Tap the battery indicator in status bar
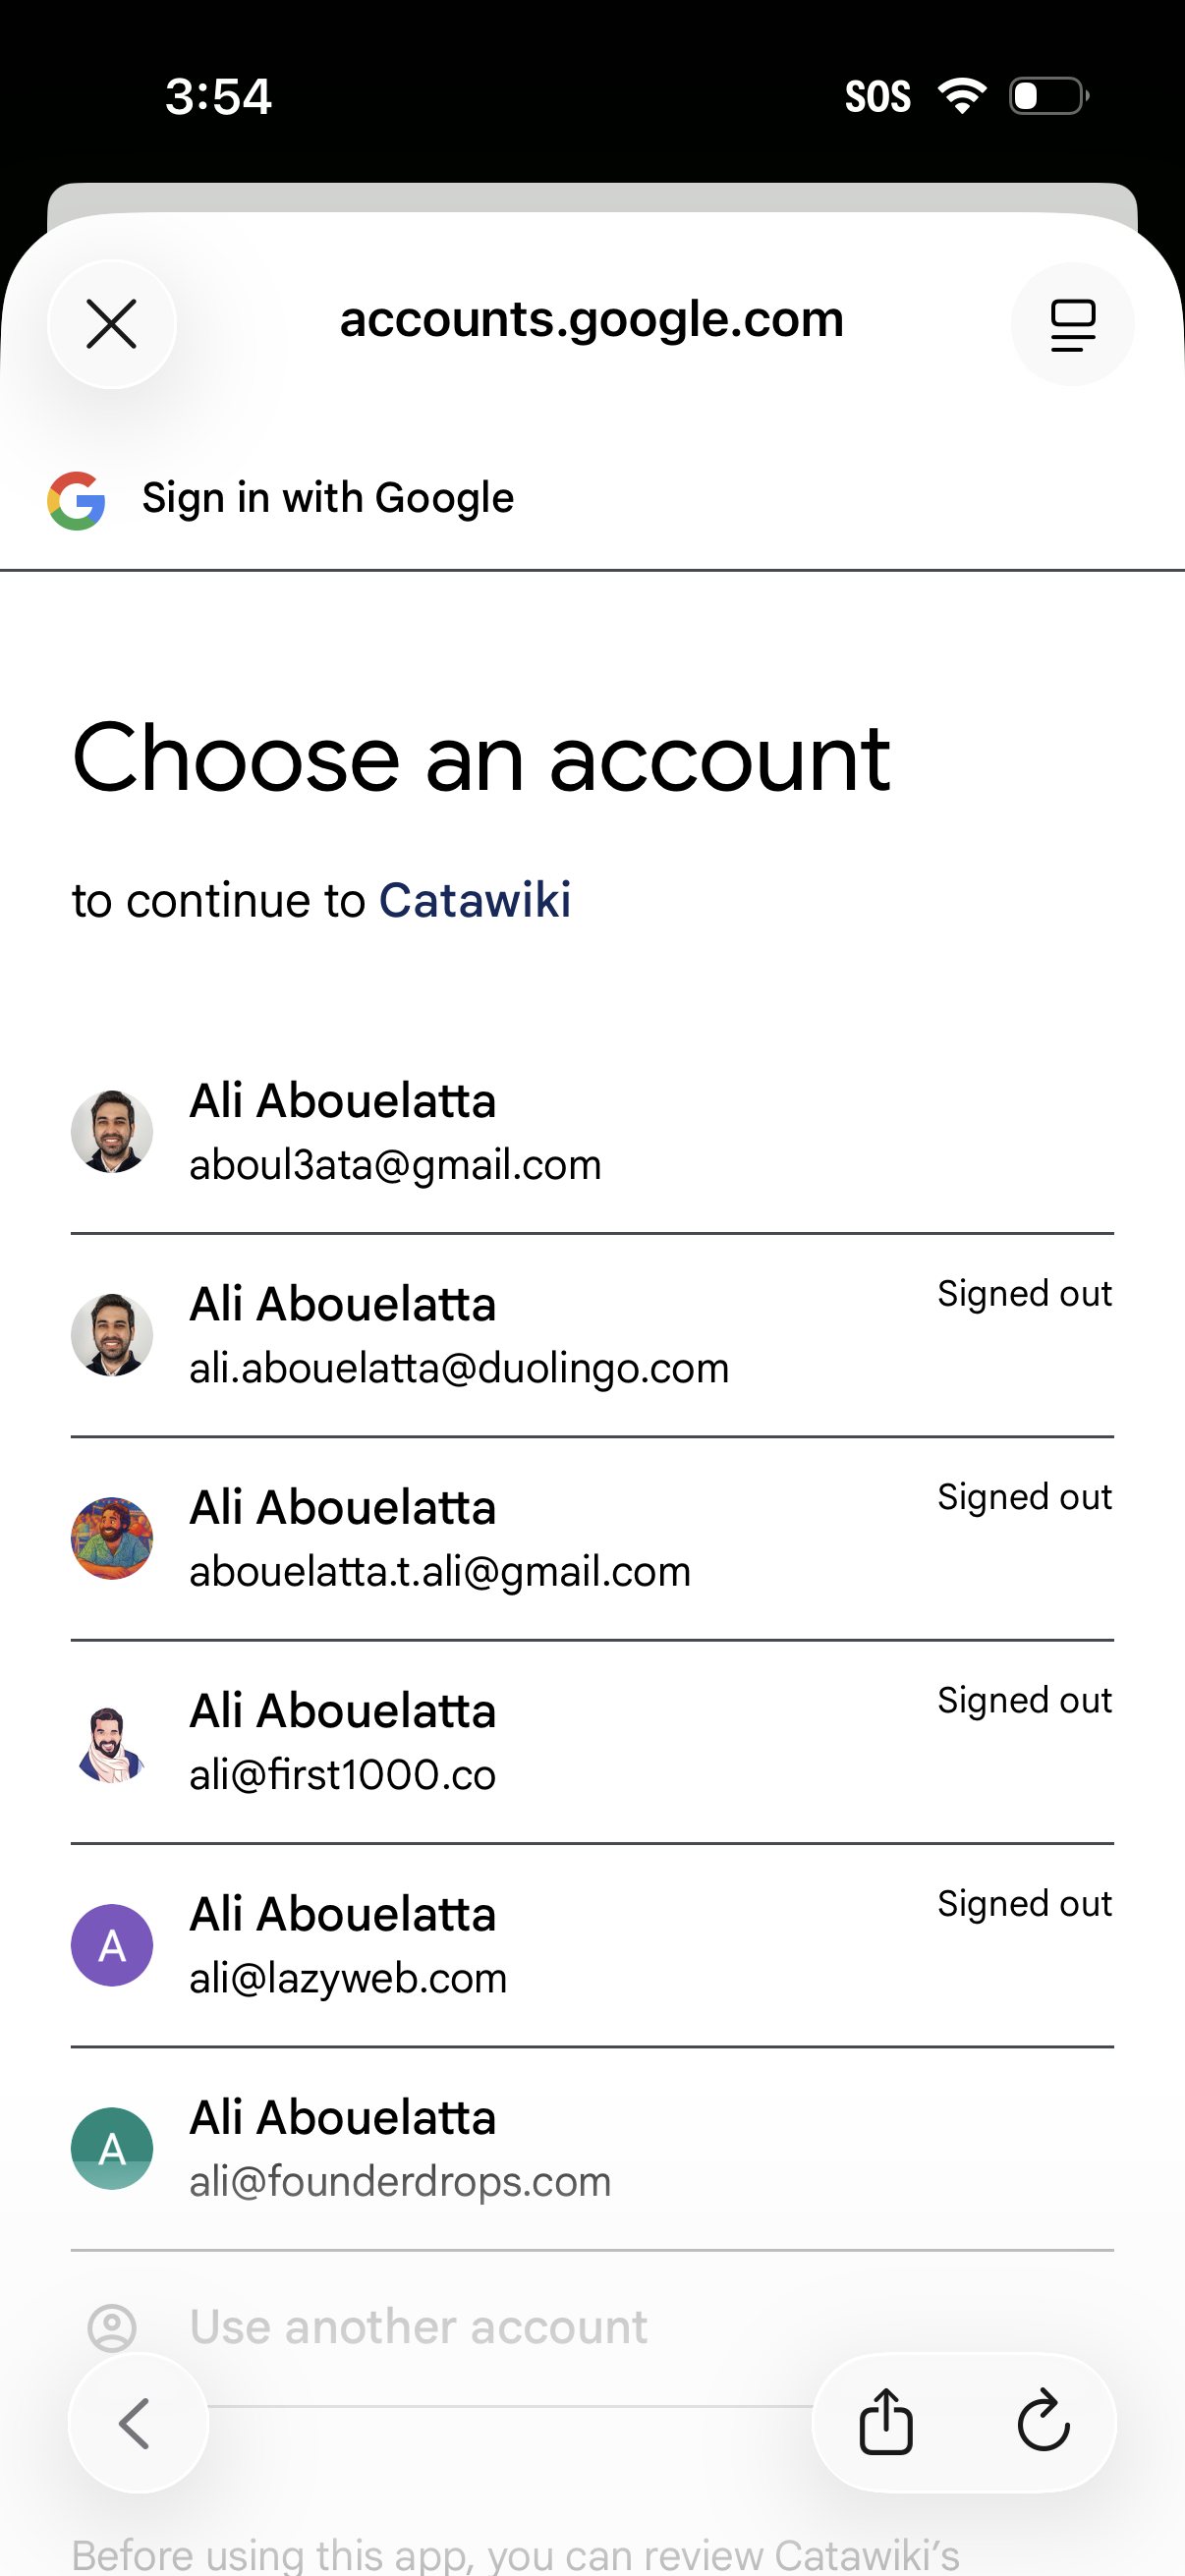 point(1045,96)
